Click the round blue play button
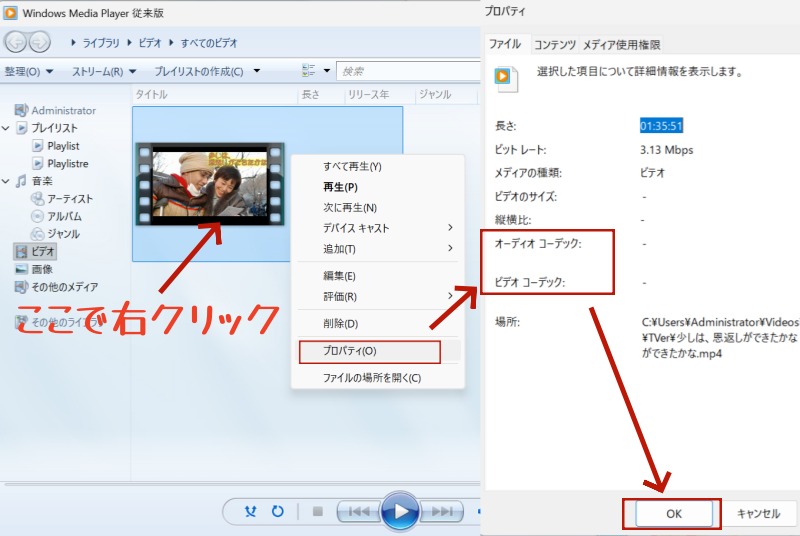The image size is (800, 536). click(401, 511)
